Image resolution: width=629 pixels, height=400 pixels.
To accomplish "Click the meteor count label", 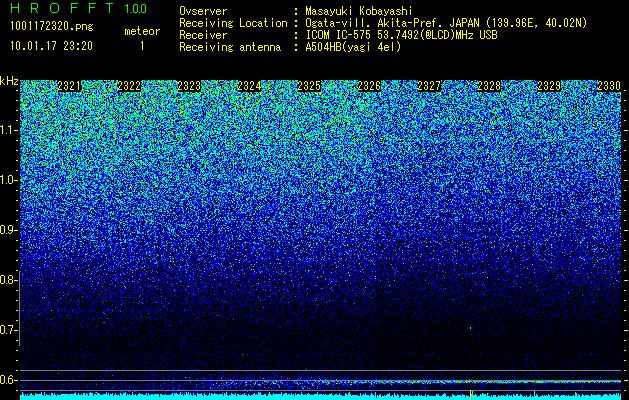I will [142, 31].
